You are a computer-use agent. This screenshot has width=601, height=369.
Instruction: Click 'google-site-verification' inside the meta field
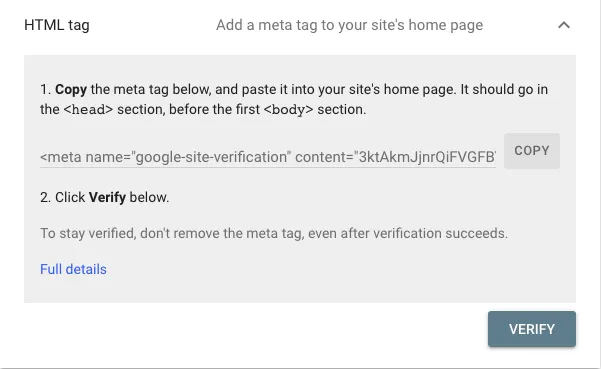click(x=211, y=157)
